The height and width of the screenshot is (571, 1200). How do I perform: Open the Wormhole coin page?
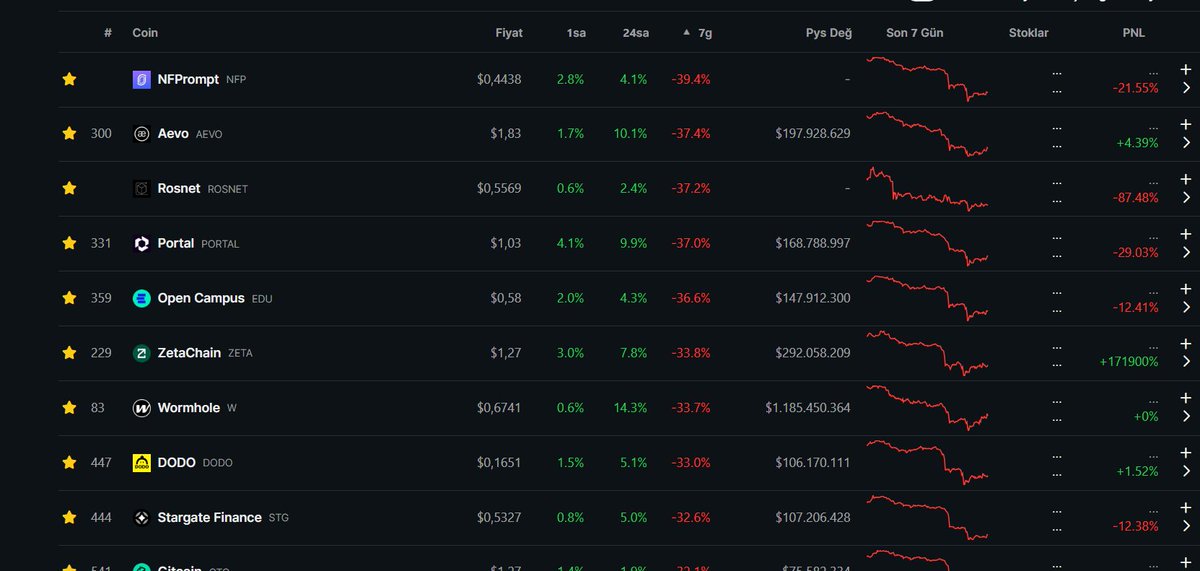(189, 408)
